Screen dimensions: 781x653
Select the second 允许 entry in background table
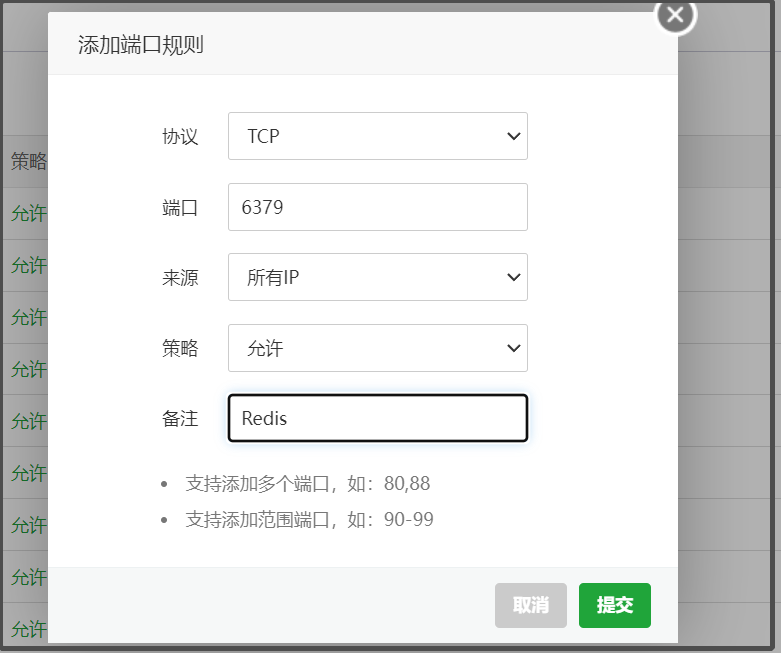click(x=28, y=266)
